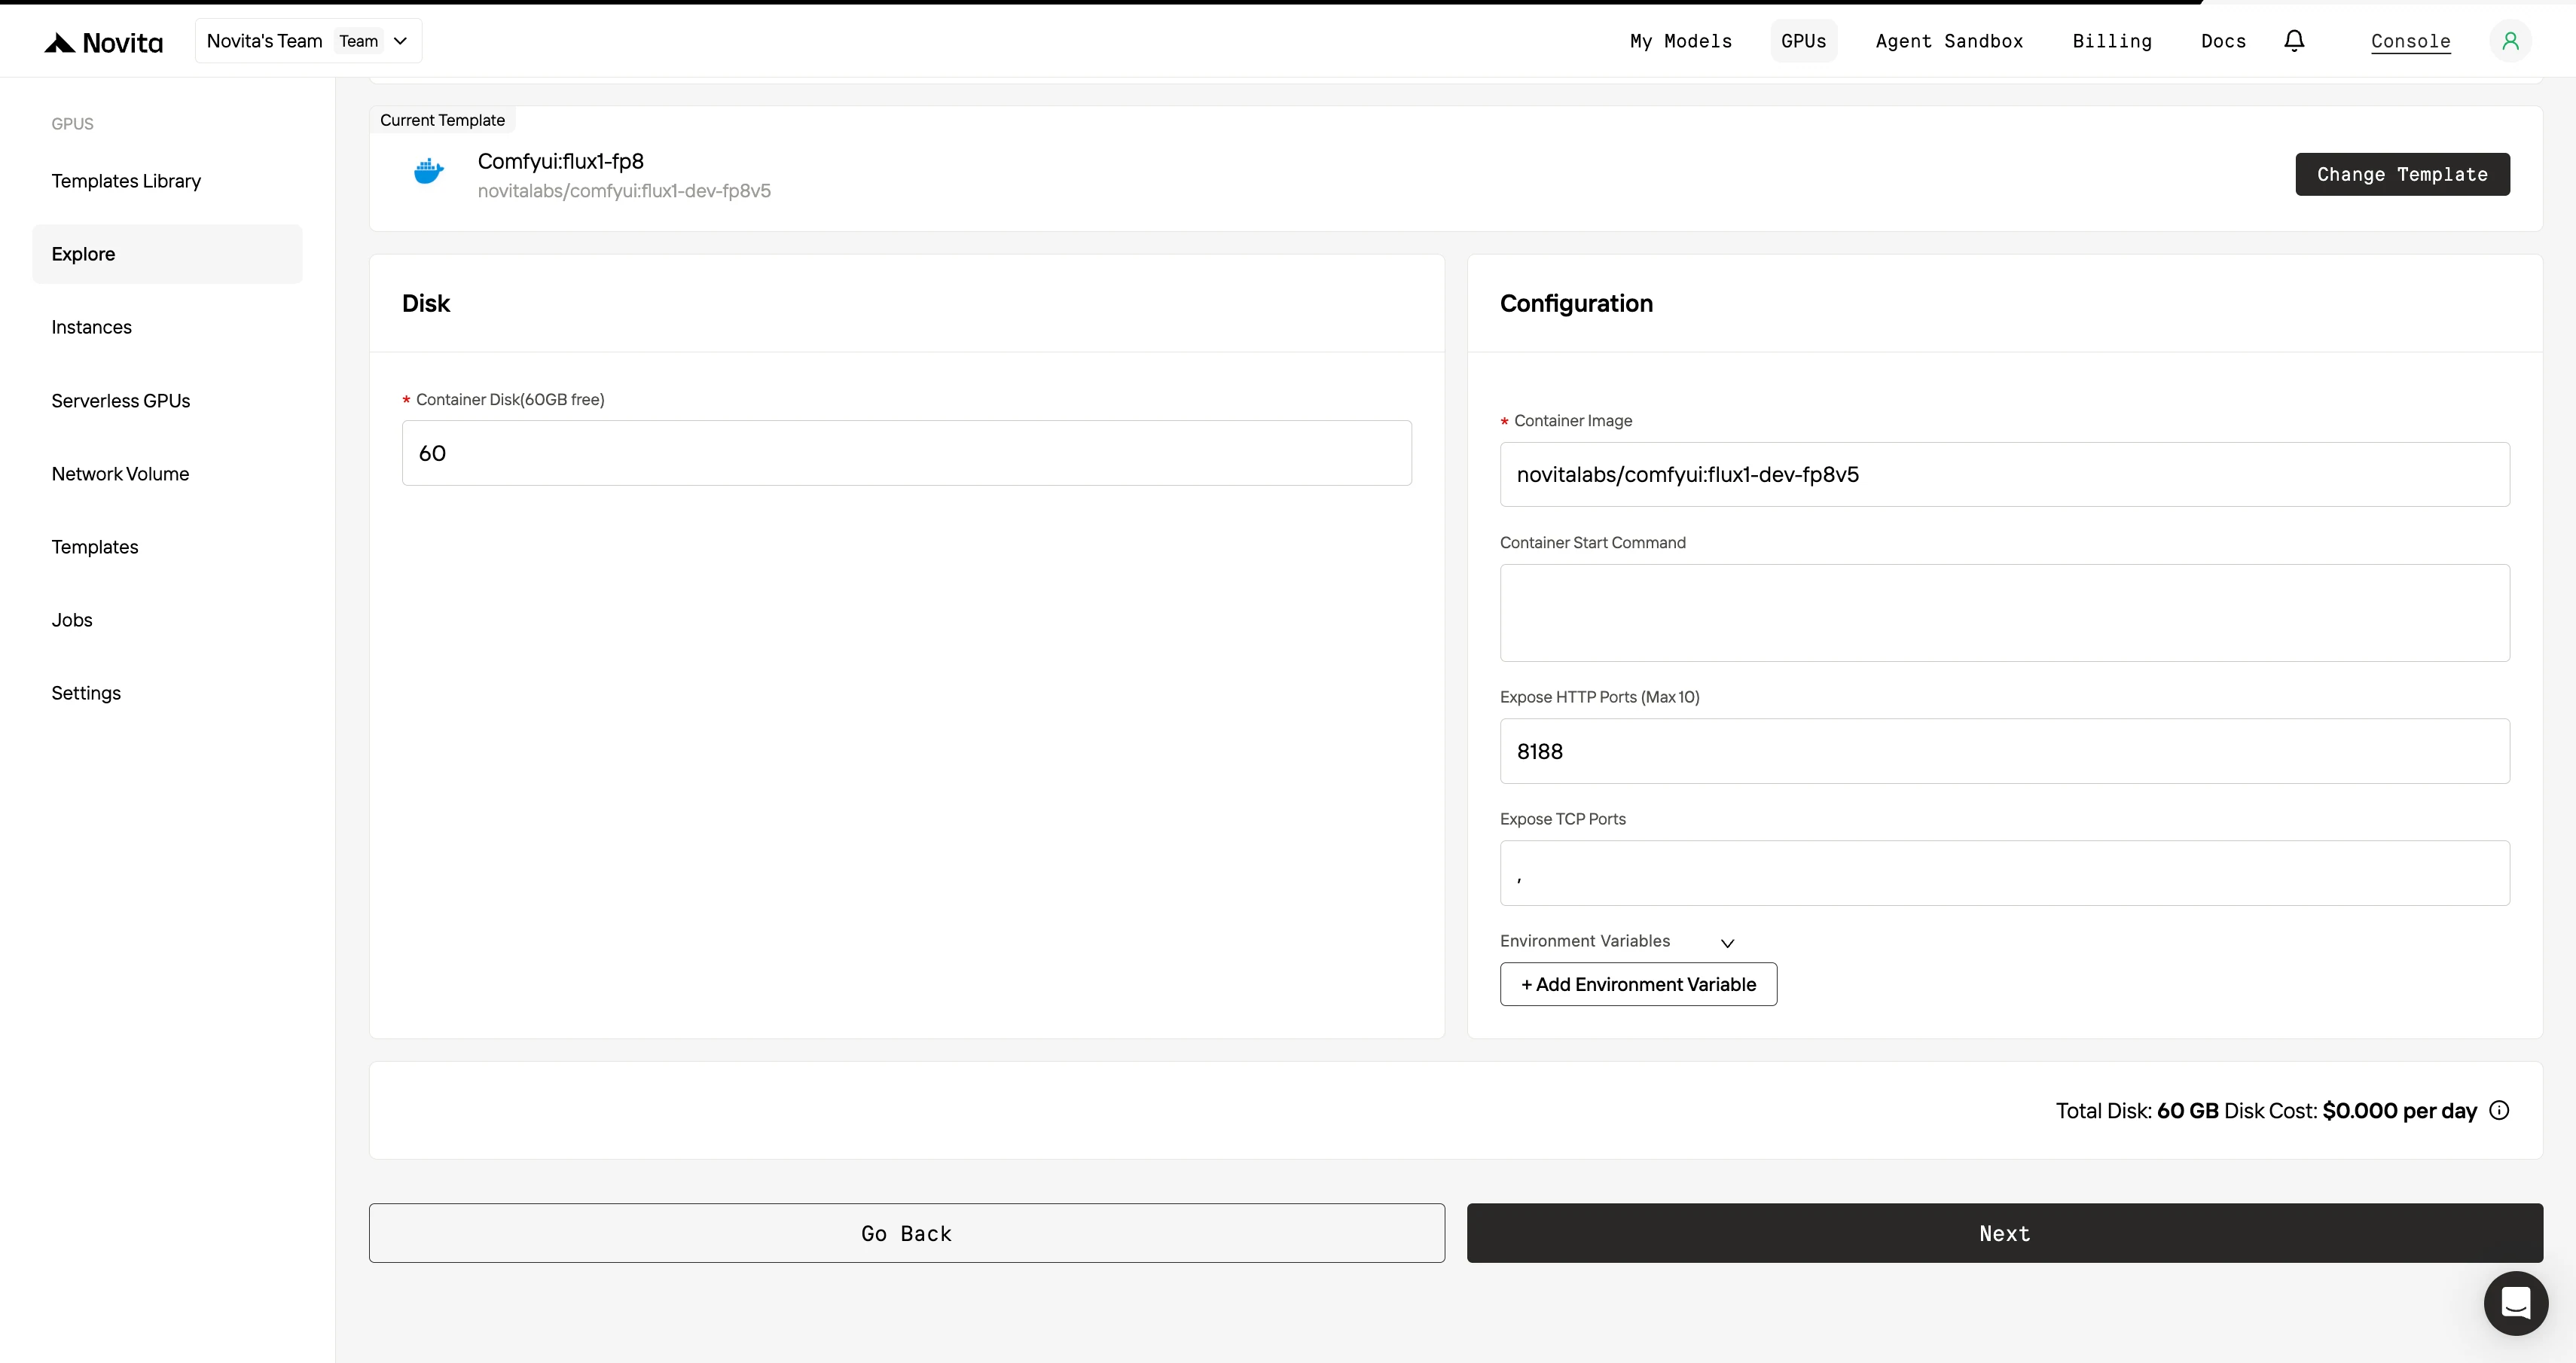
Task: Focus the Expose TCP Ports field
Action: tap(2004, 873)
